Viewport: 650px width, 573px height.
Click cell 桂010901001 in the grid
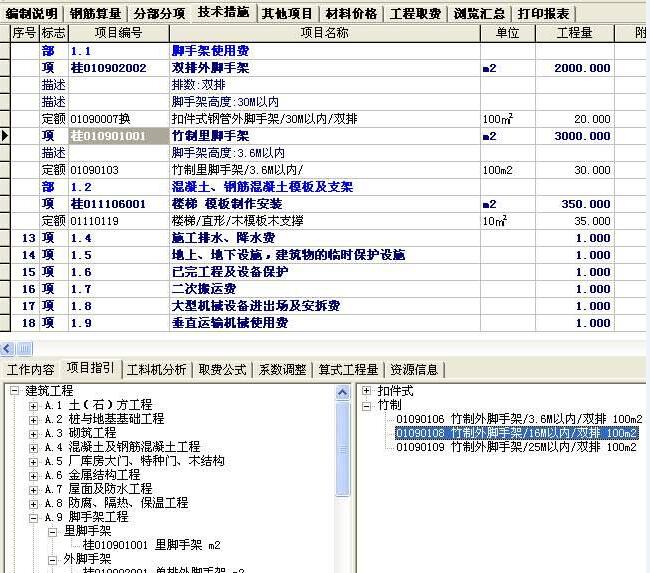119,136
